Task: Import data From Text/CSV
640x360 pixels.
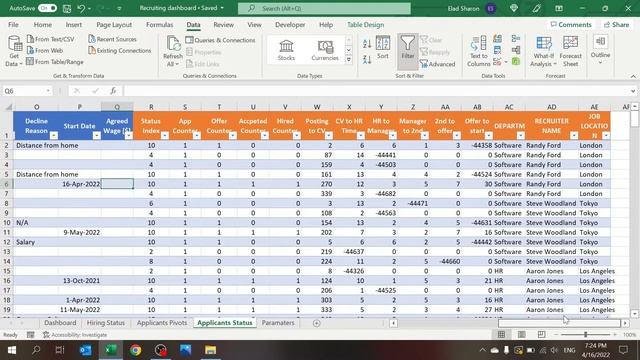Action: pos(51,39)
